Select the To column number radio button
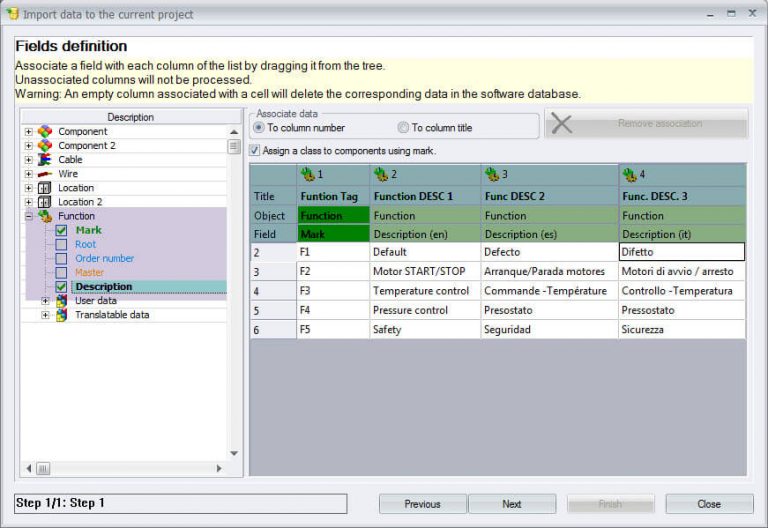 tap(259, 128)
